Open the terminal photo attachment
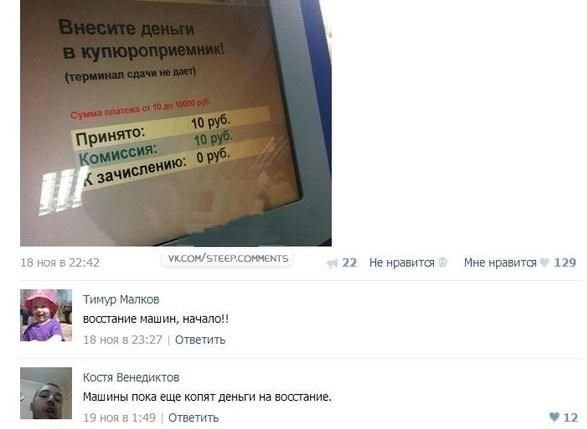The width and height of the screenshot is (587, 429). tap(176, 123)
